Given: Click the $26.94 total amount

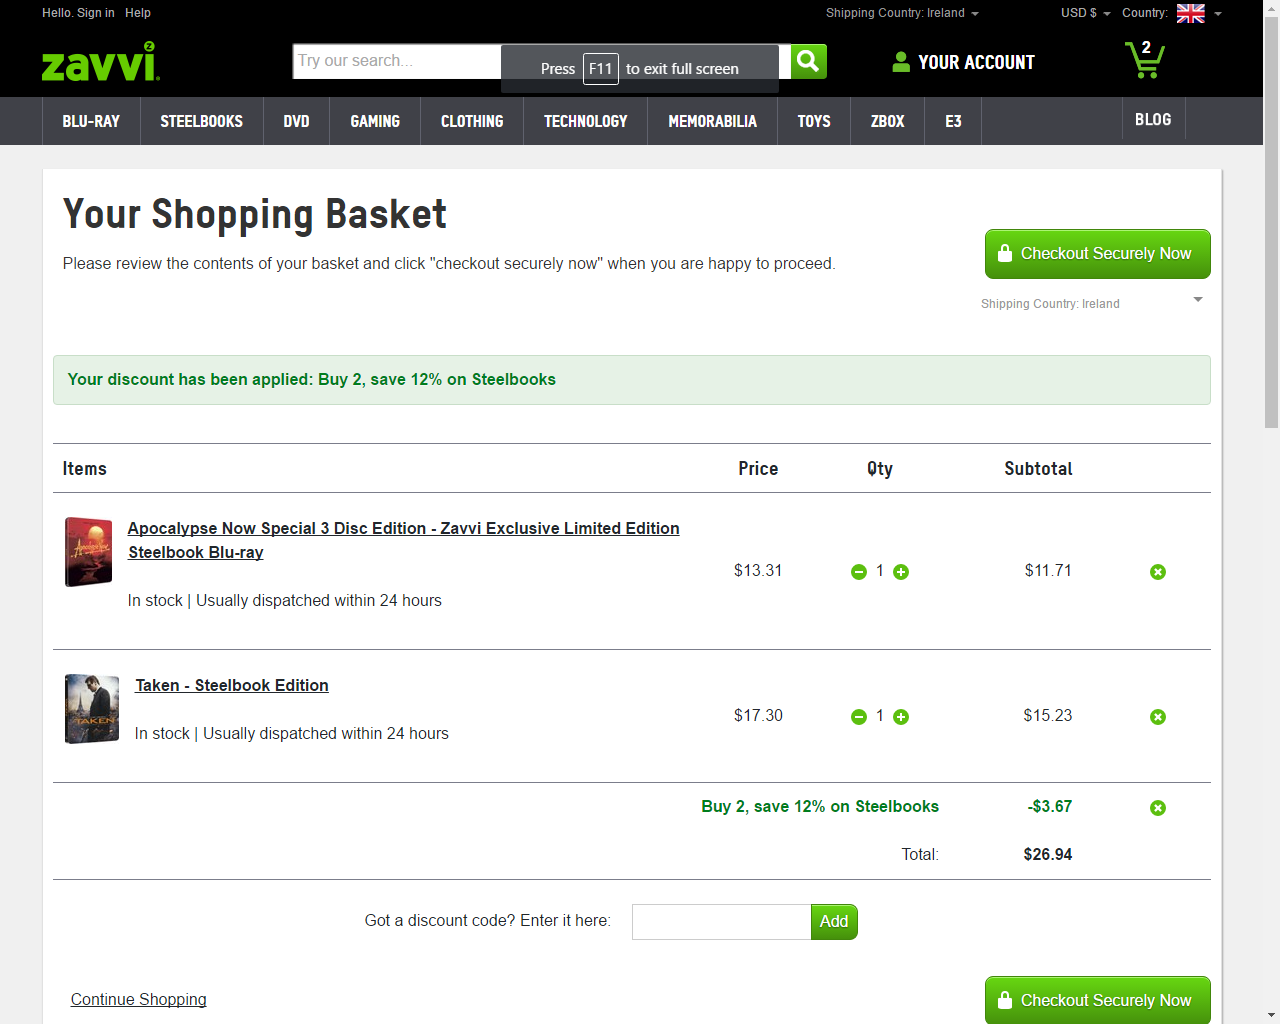Looking at the screenshot, I should [1048, 854].
